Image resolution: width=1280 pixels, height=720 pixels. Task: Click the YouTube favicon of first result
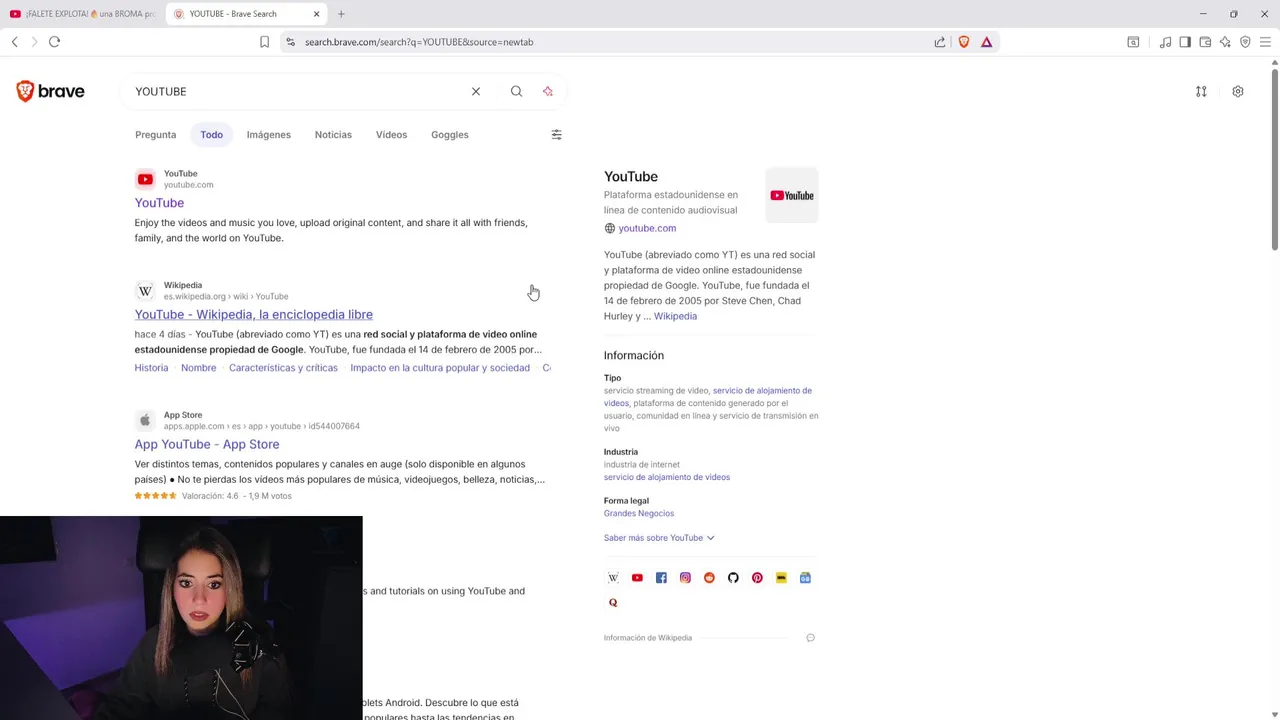tap(145, 180)
